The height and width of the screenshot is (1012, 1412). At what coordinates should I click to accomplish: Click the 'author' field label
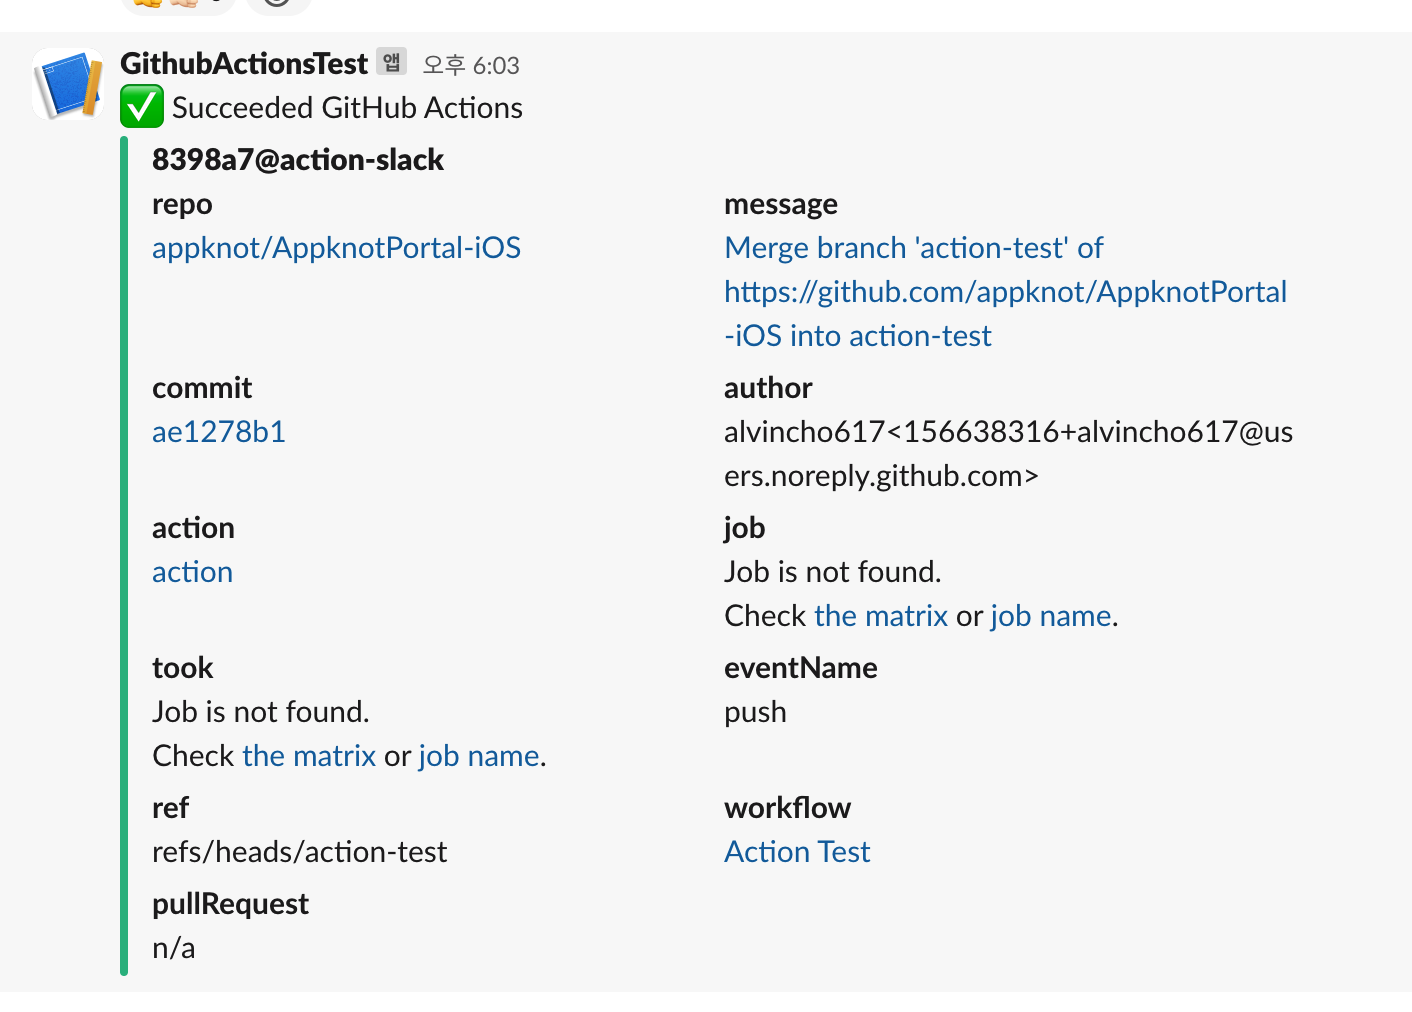pyautogui.click(x=768, y=388)
